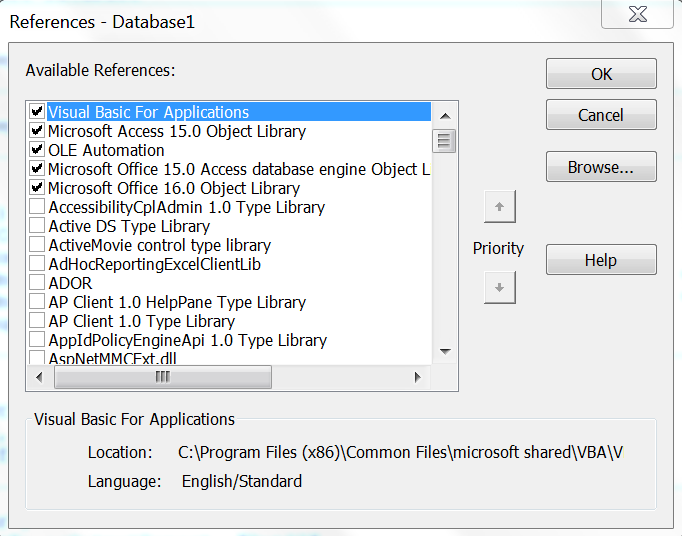The width and height of the screenshot is (682, 536).
Task: Uncheck Microsoft Access 15.0 Object Library
Action: (37, 131)
